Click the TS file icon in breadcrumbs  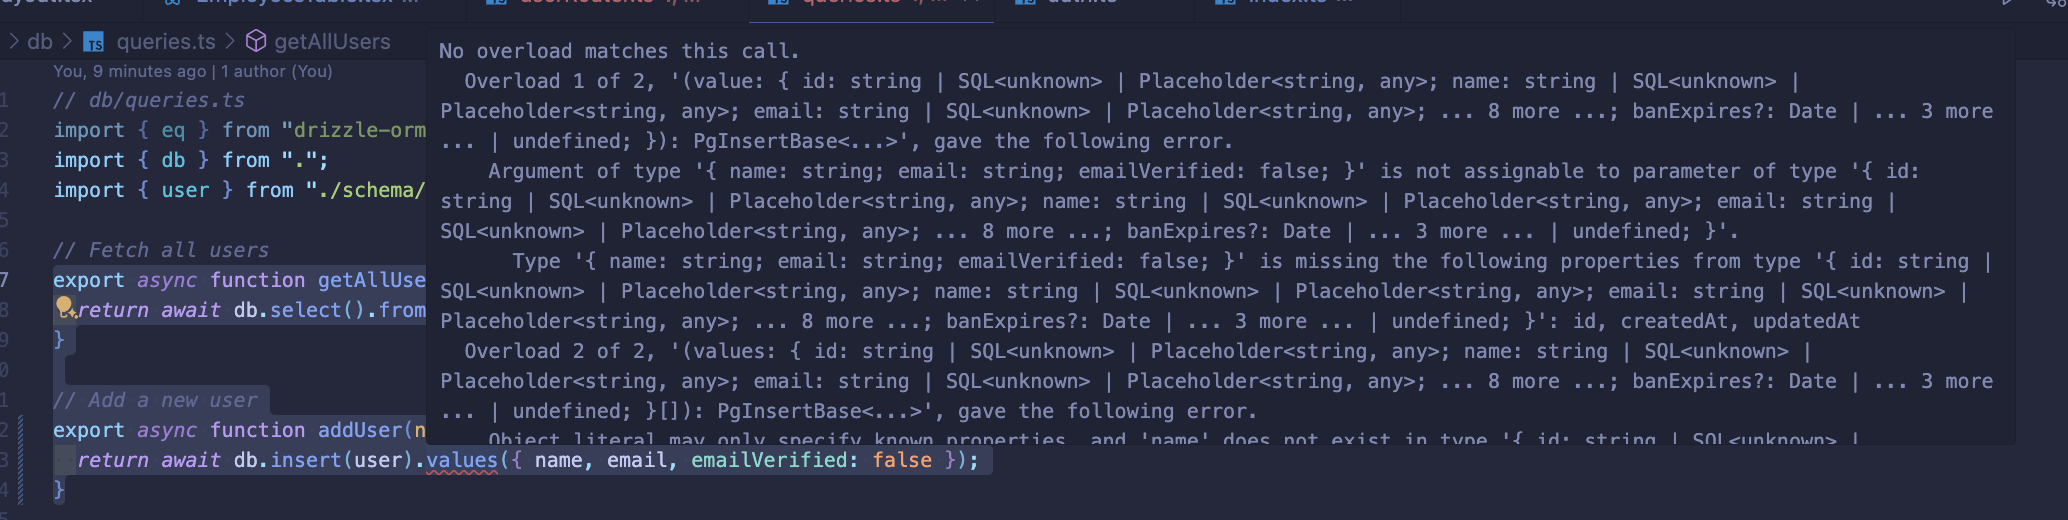coord(94,42)
